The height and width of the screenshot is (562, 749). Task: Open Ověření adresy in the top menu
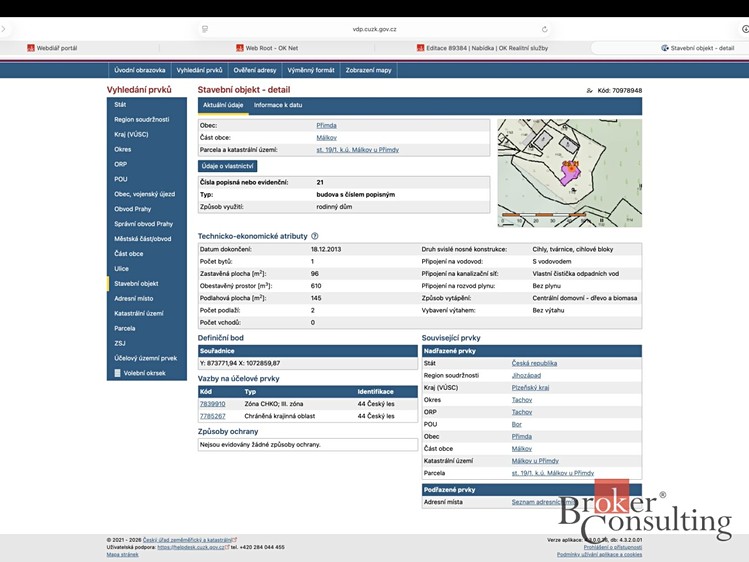tap(255, 70)
